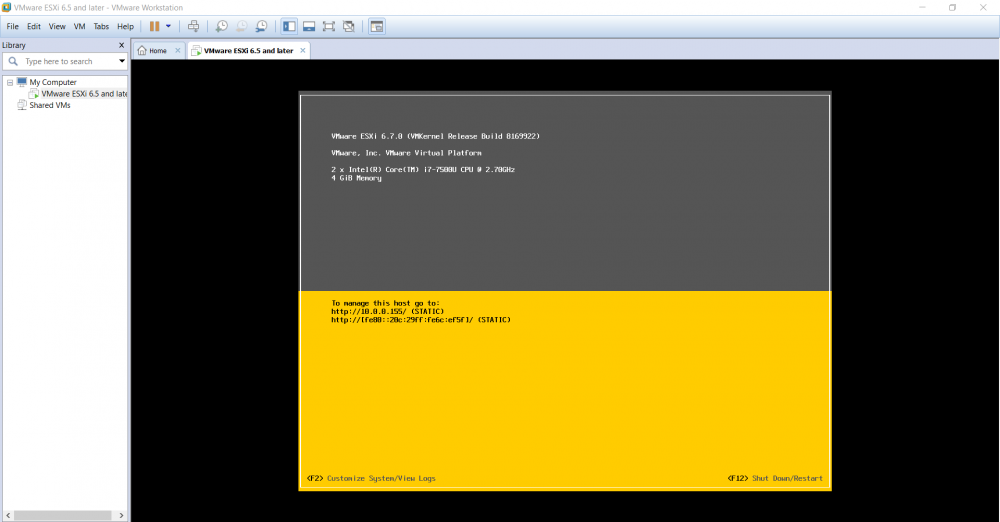Open the Help menu
This screenshot has height=522, width=1000.
126,26
